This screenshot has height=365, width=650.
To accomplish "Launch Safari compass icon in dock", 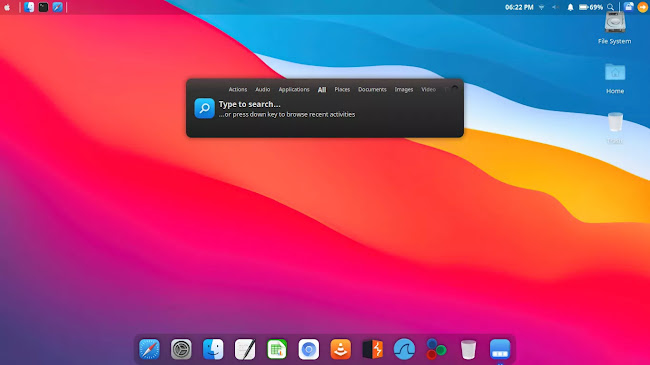I will (149, 349).
